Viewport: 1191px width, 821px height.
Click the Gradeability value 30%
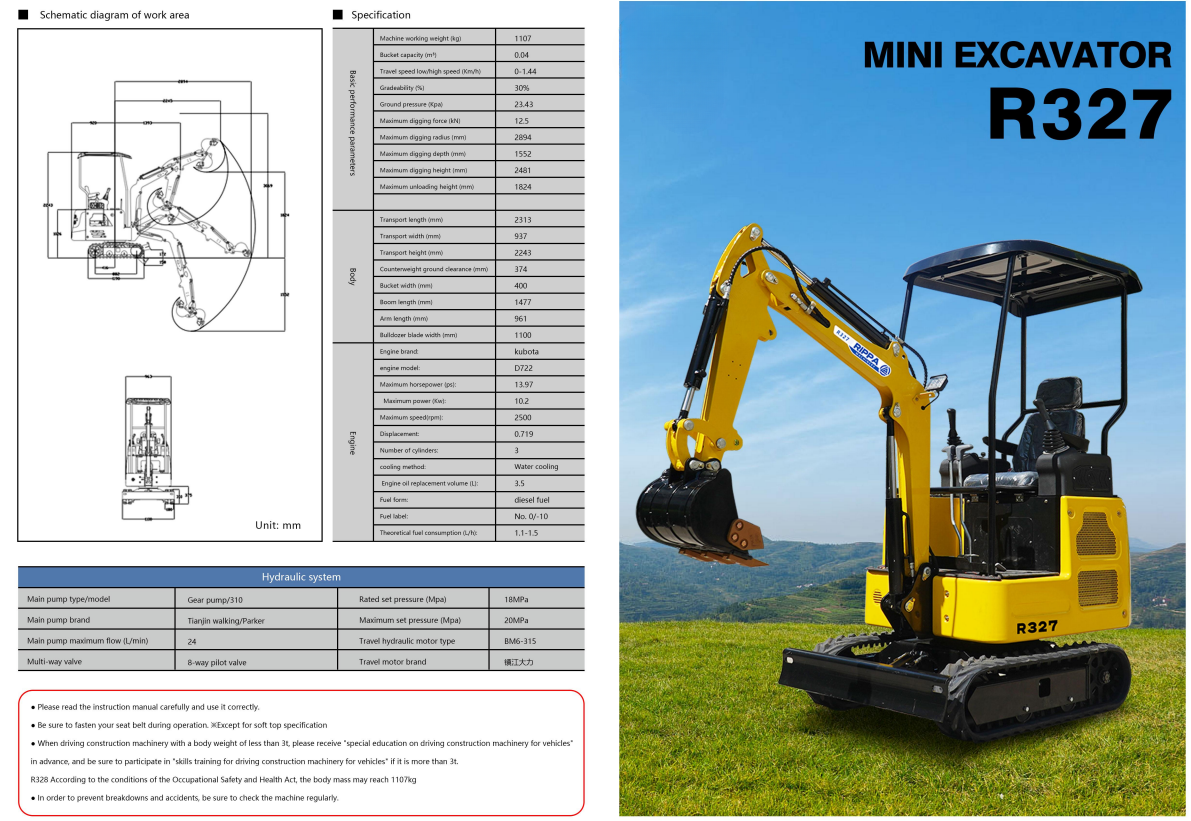[x=521, y=88]
